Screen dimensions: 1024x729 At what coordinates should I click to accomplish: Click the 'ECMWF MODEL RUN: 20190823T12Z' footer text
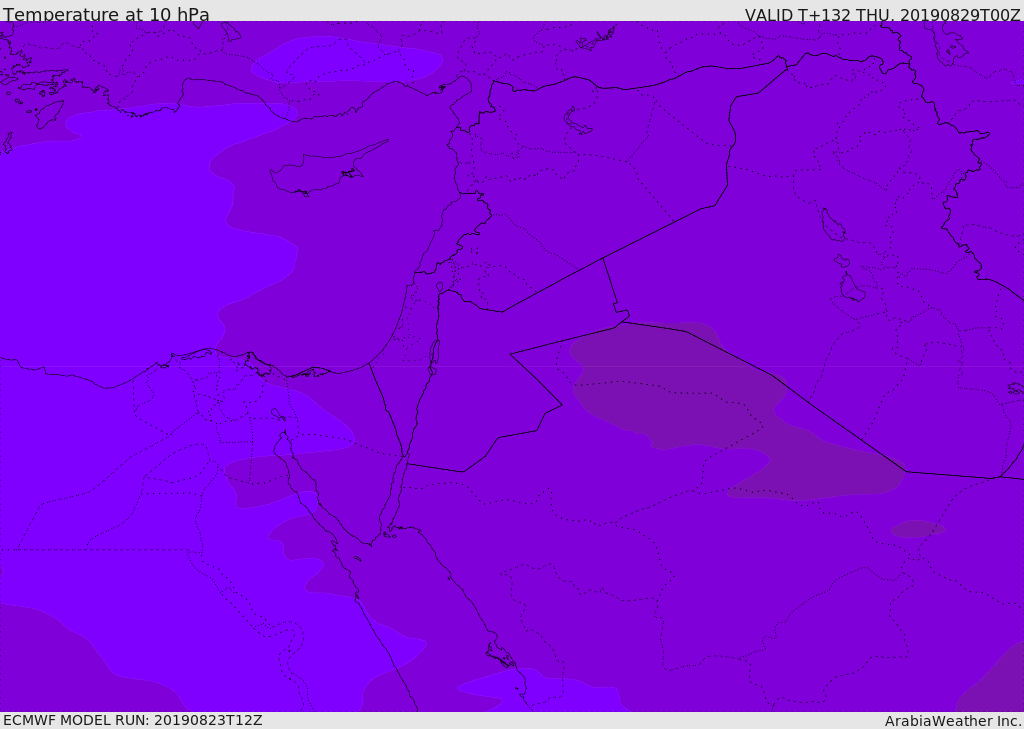pos(133,720)
